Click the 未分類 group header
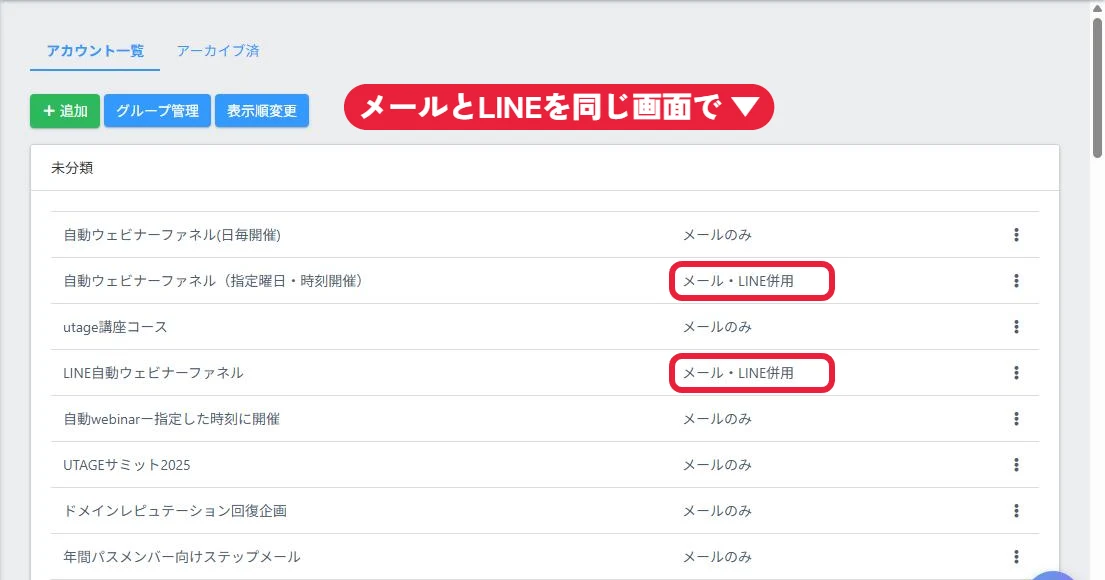 (72, 168)
